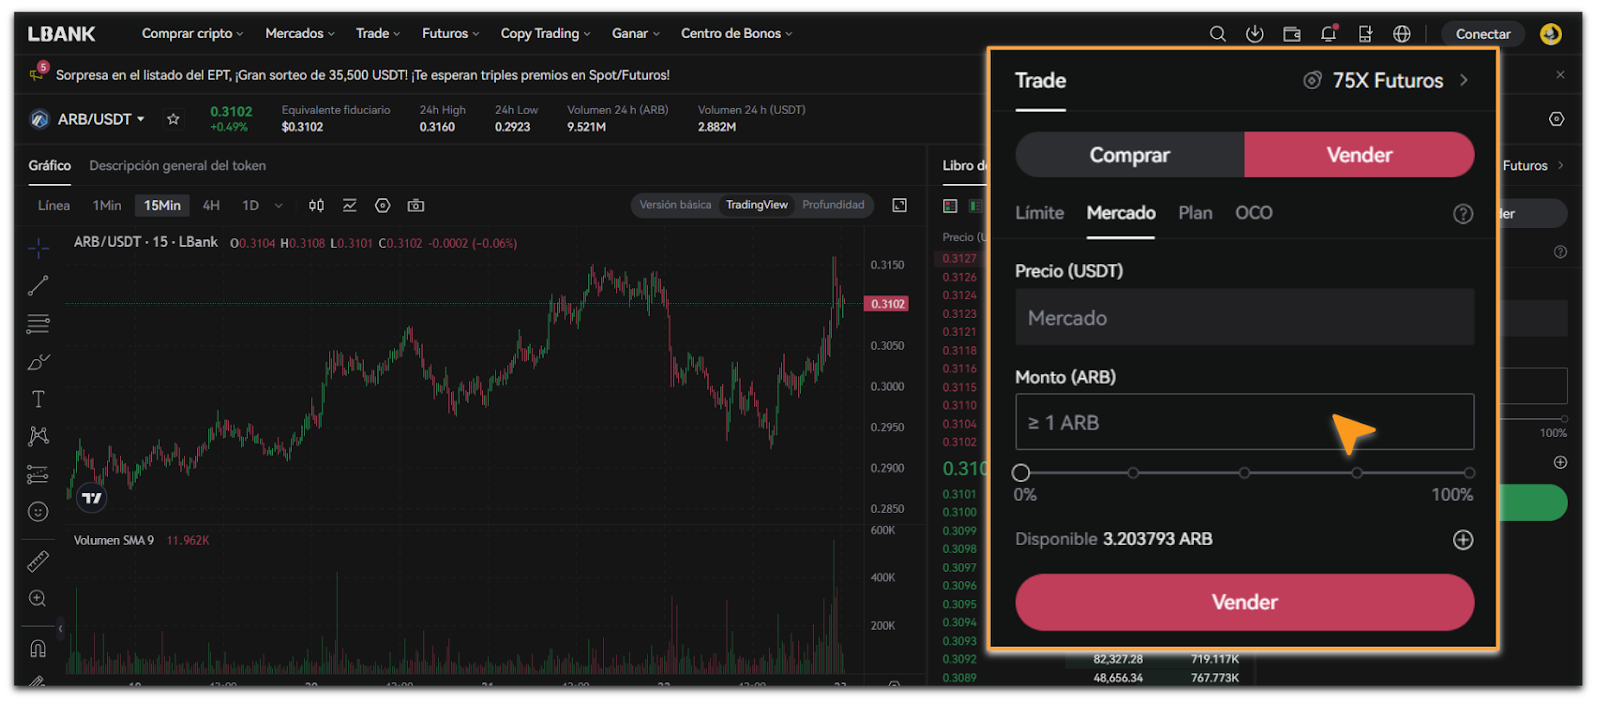Viewport: 1600px width, 703px height.
Task: Open the Trade dropdown in the navigation bar
Action: click(378, 34)
